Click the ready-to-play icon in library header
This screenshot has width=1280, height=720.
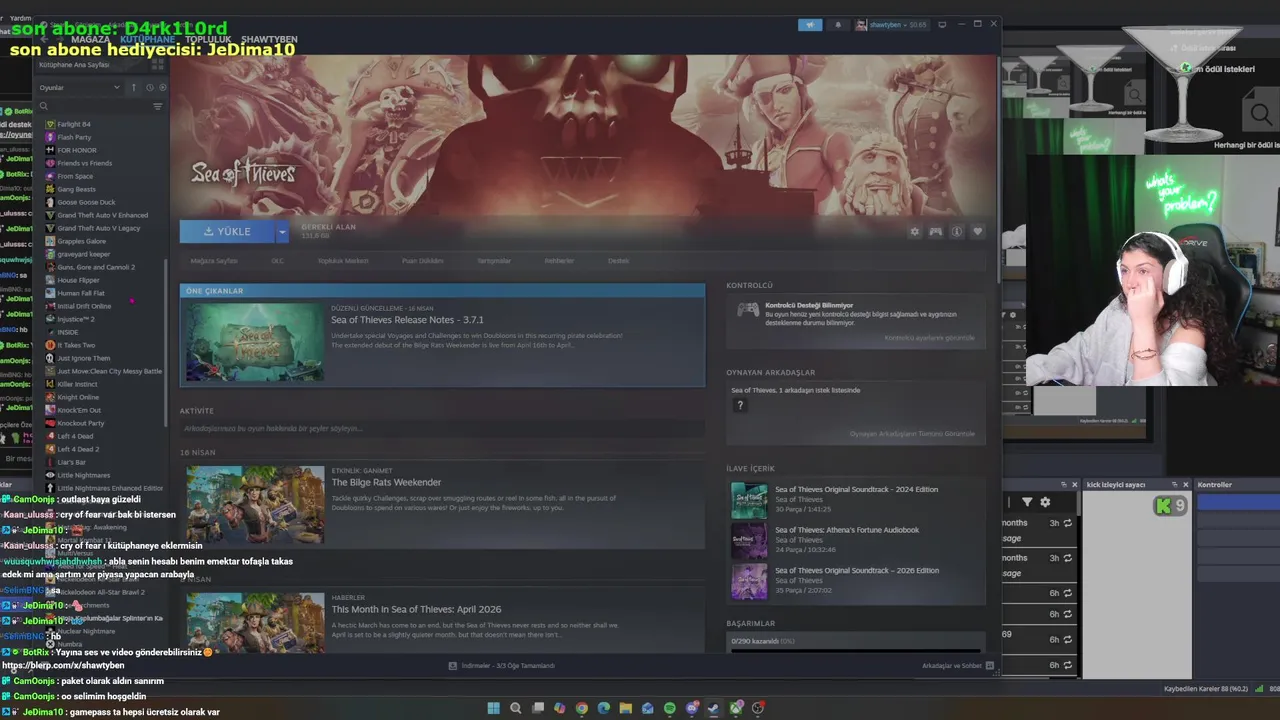pos(162,87)
